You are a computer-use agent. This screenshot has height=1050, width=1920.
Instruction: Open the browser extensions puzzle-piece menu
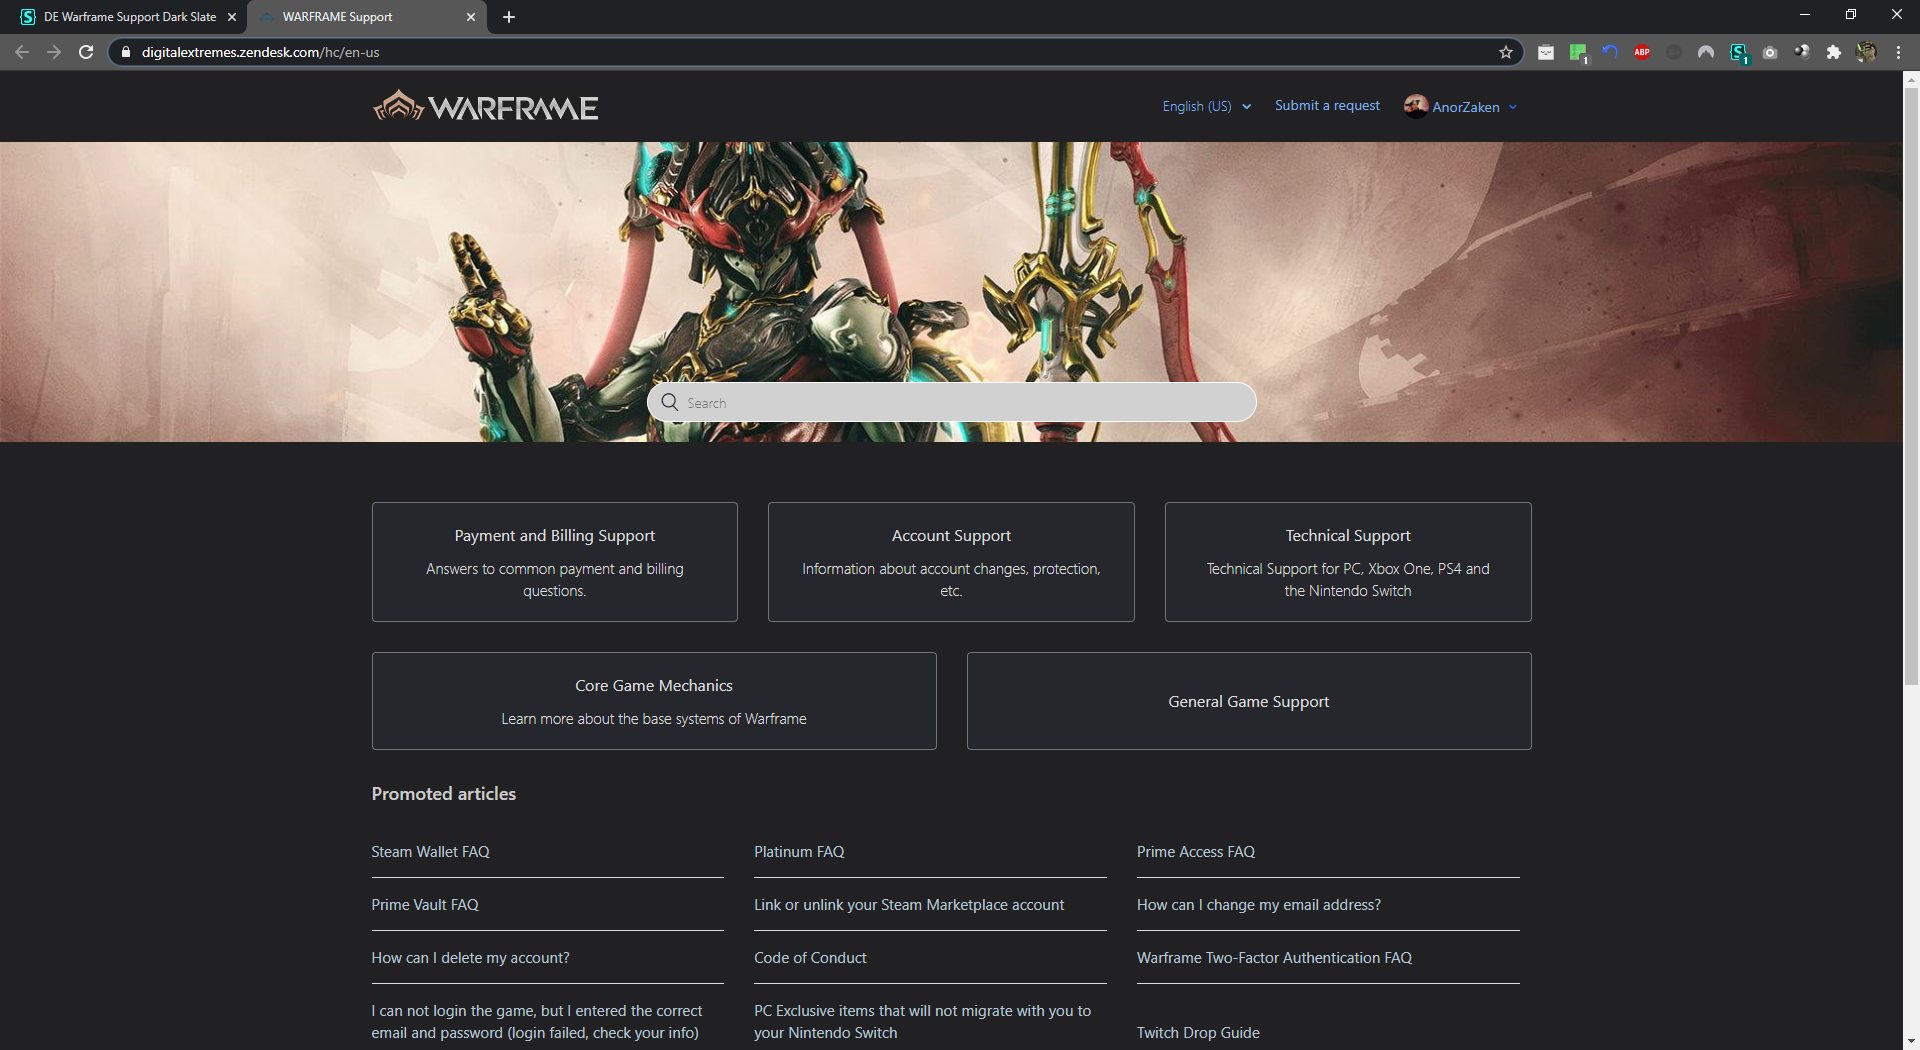point(1835,52)
